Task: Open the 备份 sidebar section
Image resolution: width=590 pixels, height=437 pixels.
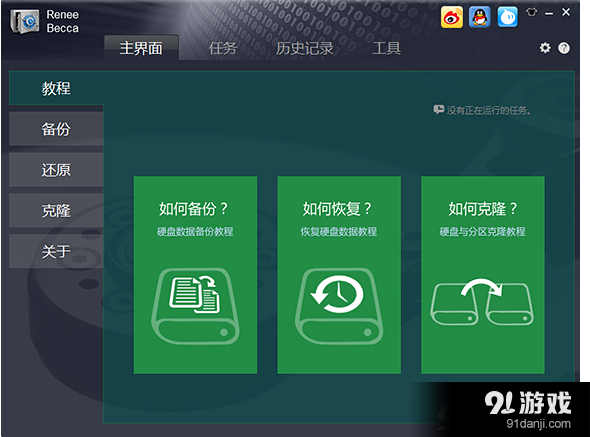Action: click(56, 129)
